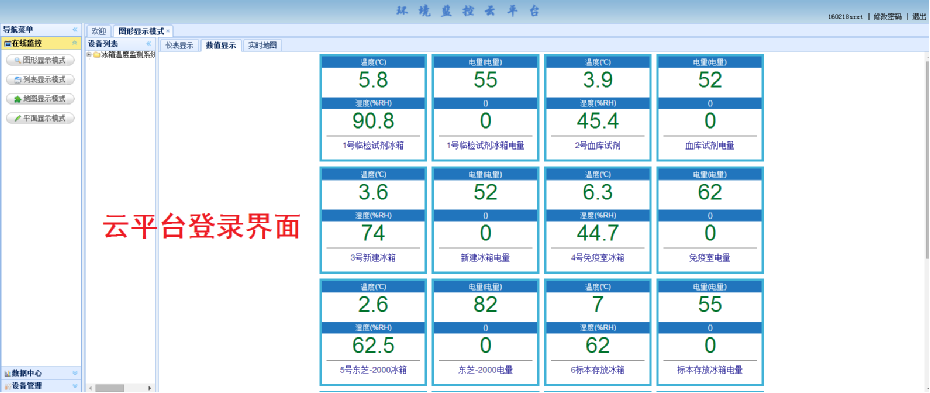The height and width of the screenshot is (393, 930).
Task: Click temperature value 7 of 6标本存放冰箱
Action: 597,305
